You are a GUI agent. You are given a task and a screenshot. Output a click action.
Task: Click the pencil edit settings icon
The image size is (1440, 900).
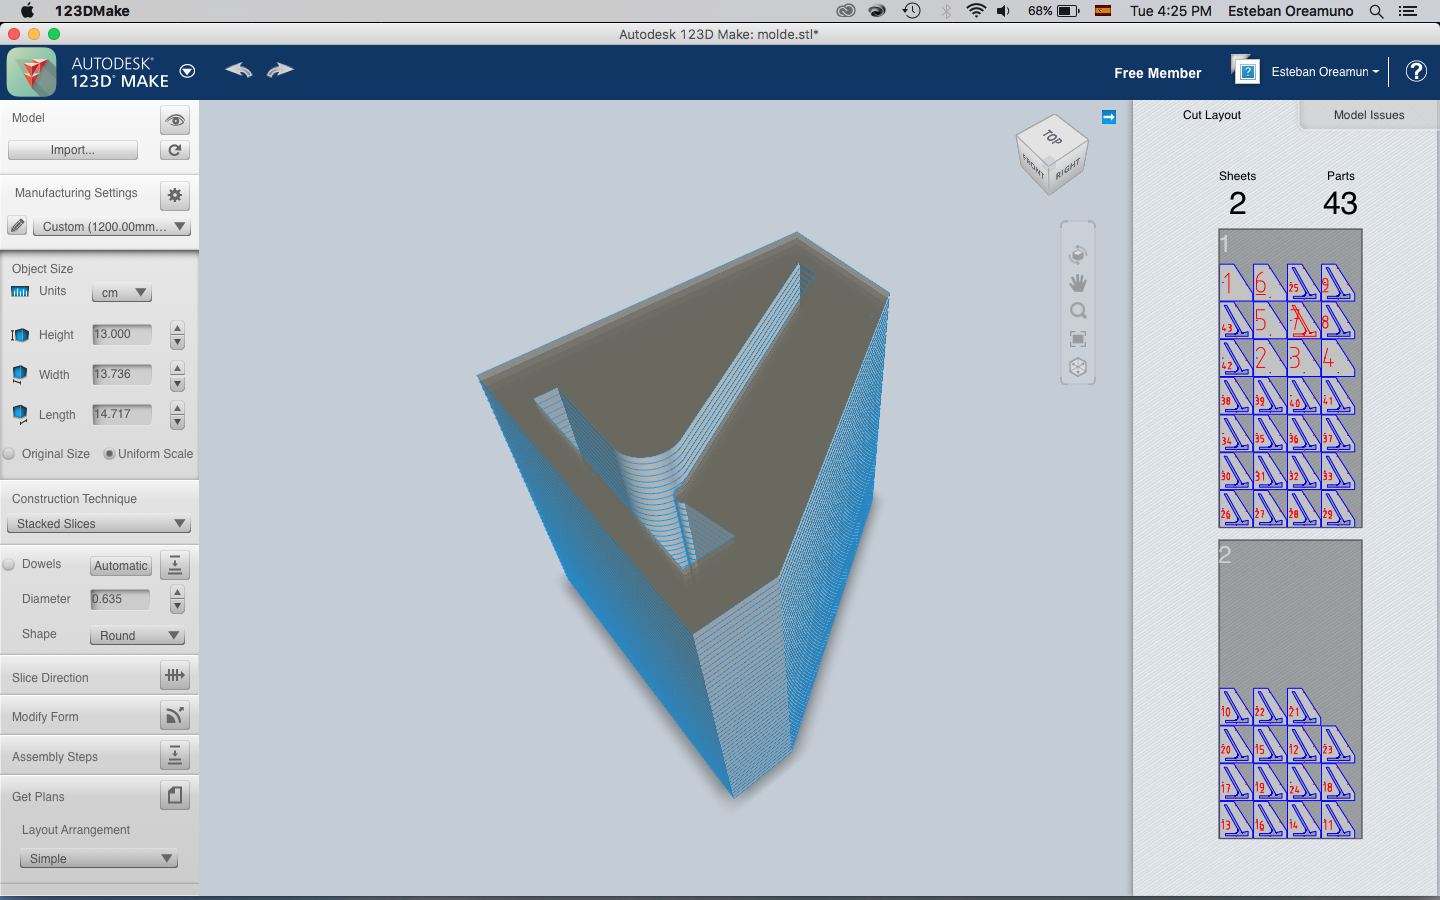pyautogui.click(x=17, y=226)
